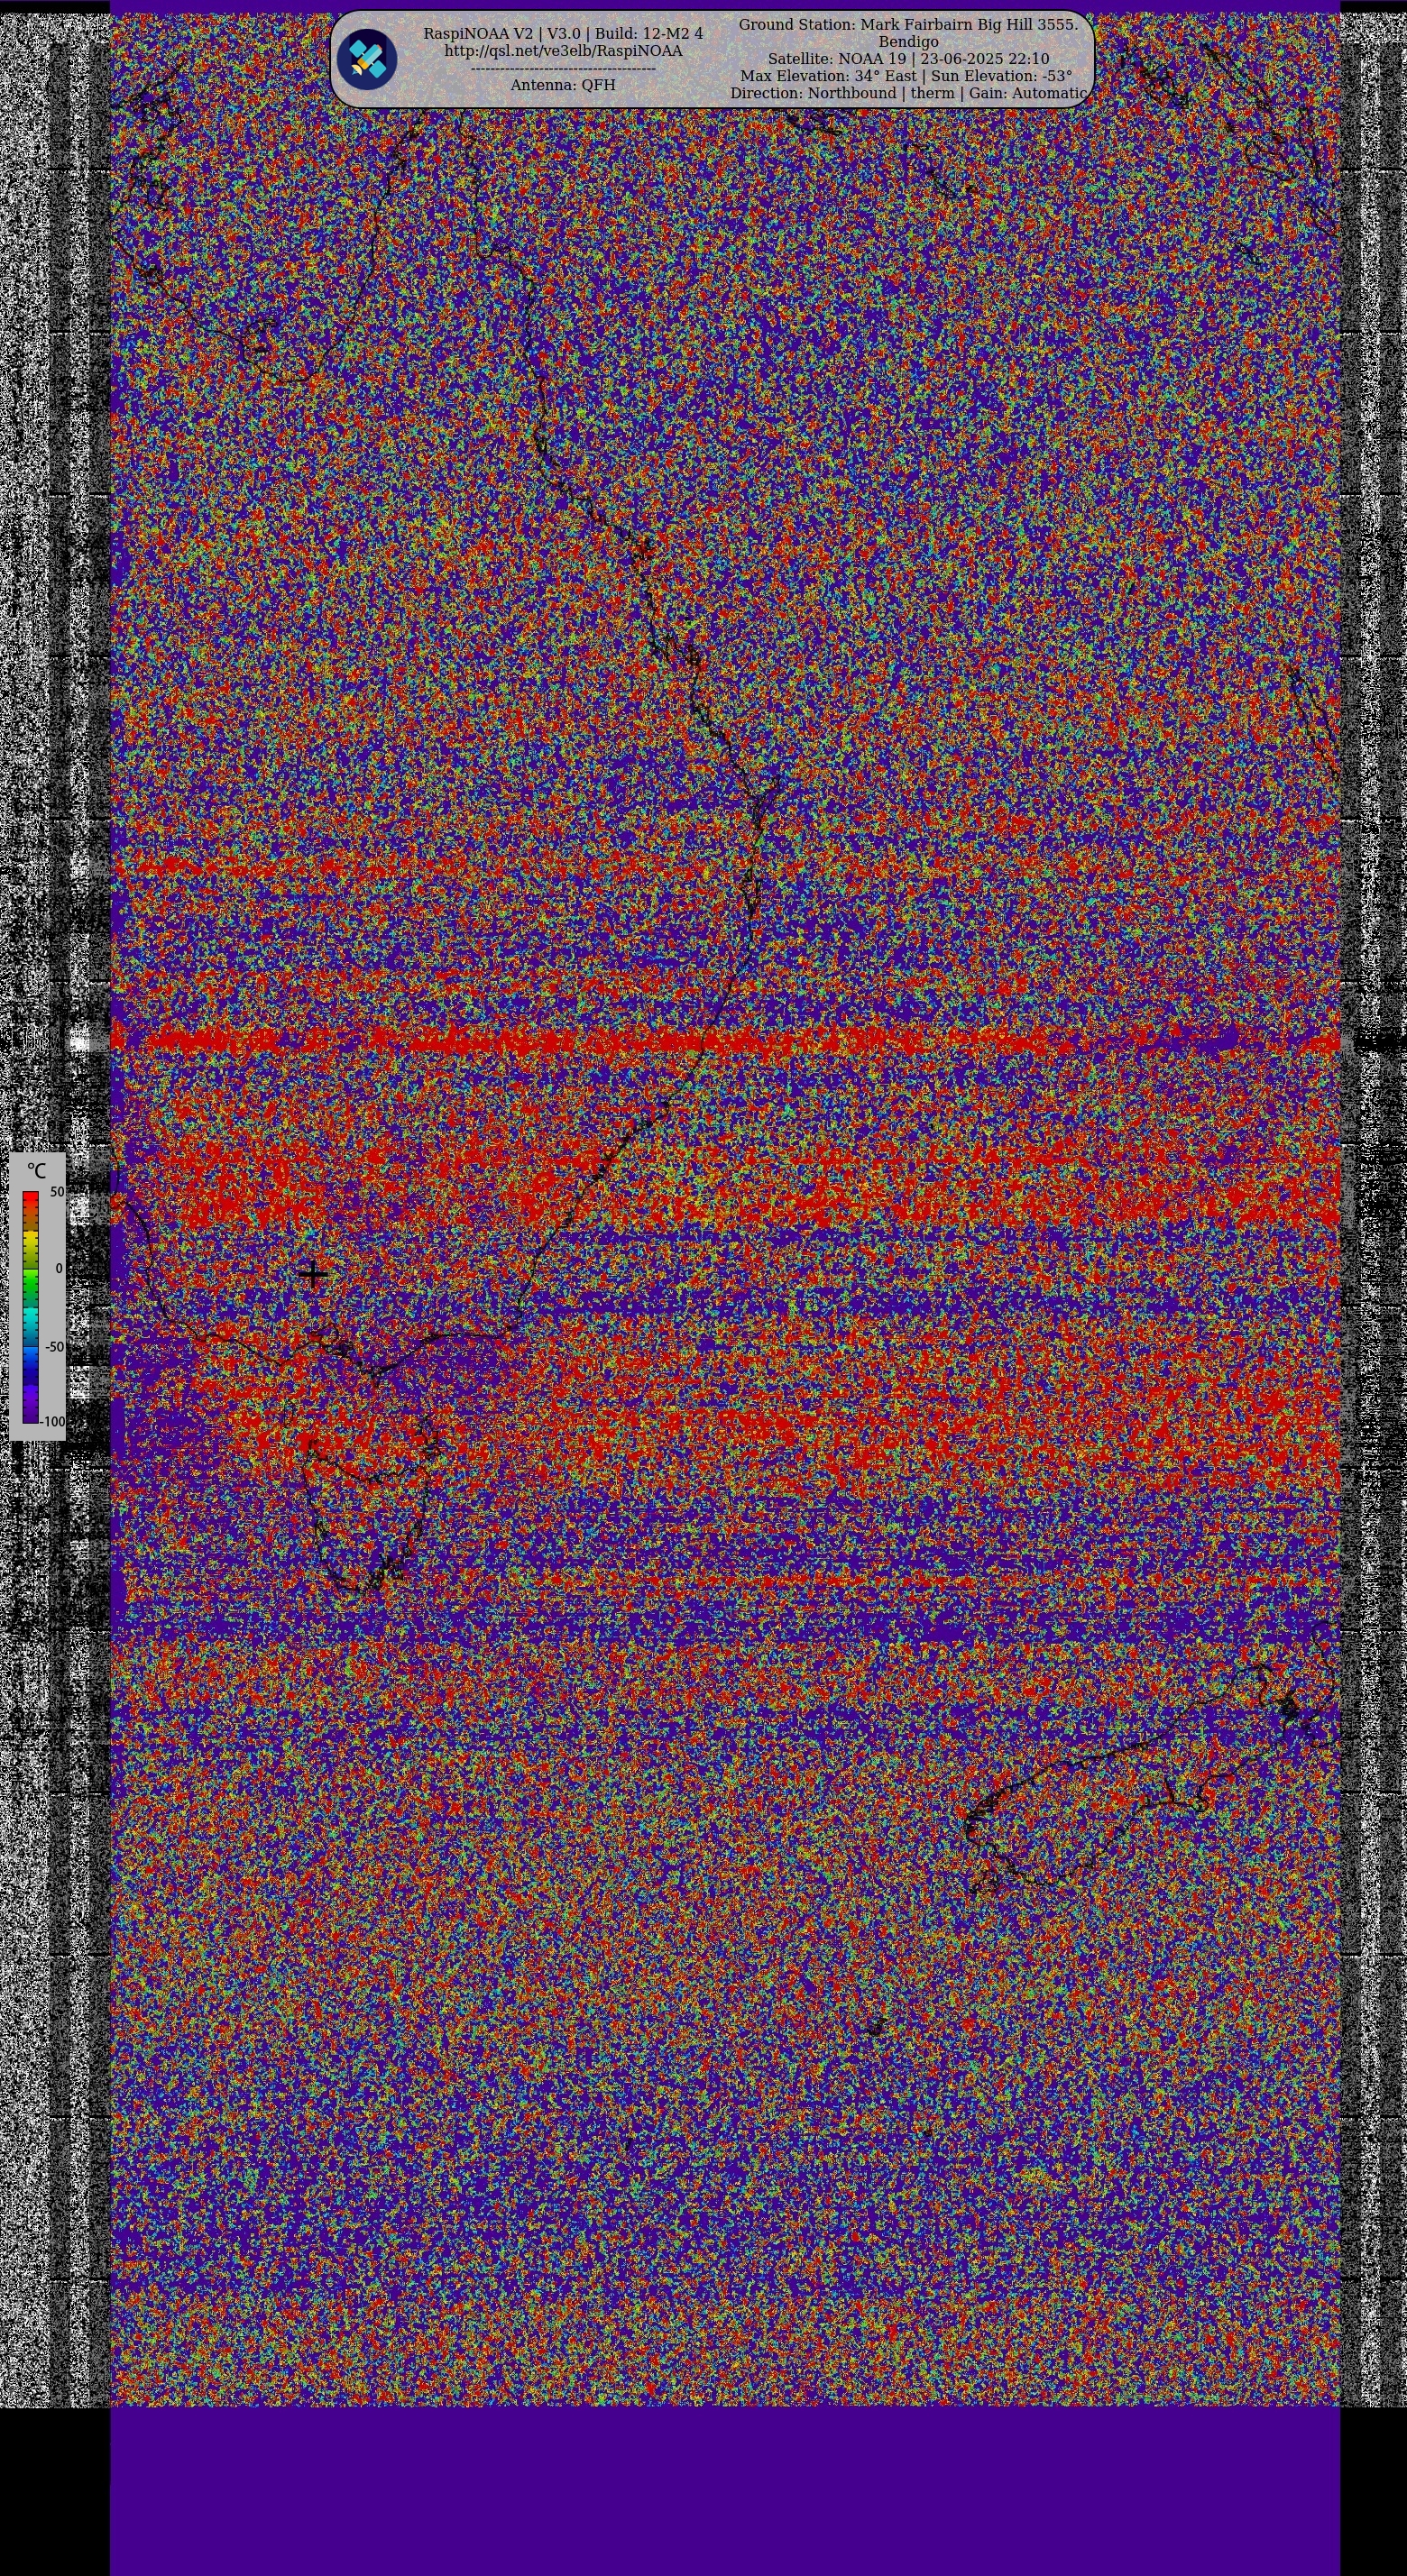Click the 'Antenna: QFH' text
The image size is (1407, 2576).
point(563,85)
